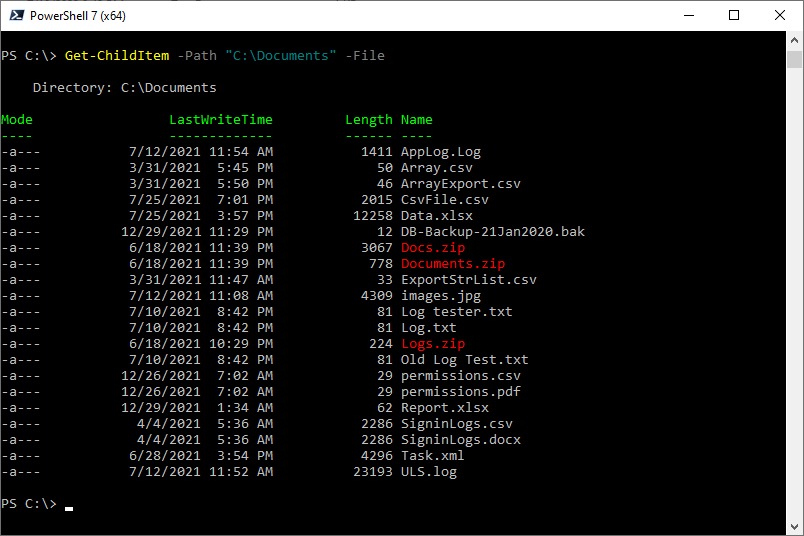Click the Old Log Test.txt file name
Viewport: 804px width, 536px height.
coord(465,360)
